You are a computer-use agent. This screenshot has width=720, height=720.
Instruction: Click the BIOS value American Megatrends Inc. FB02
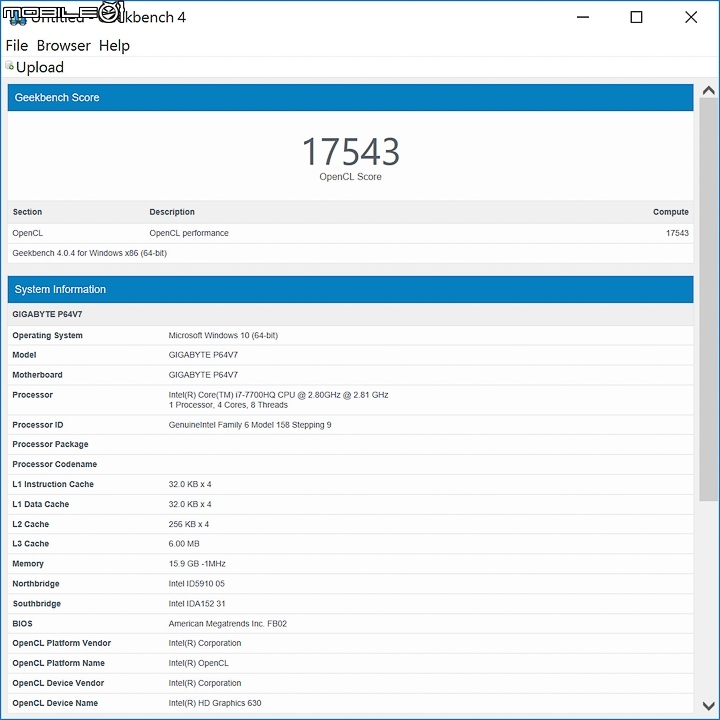tap(227, 624)
